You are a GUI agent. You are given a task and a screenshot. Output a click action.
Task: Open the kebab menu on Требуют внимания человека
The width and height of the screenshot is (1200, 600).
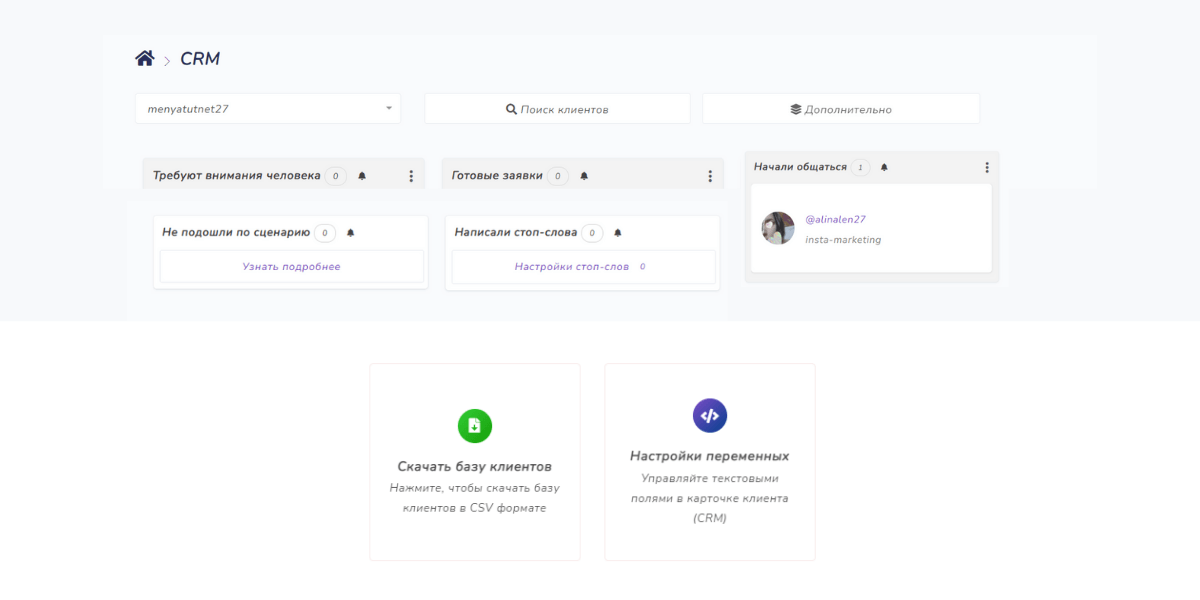[x=411, y=174]
